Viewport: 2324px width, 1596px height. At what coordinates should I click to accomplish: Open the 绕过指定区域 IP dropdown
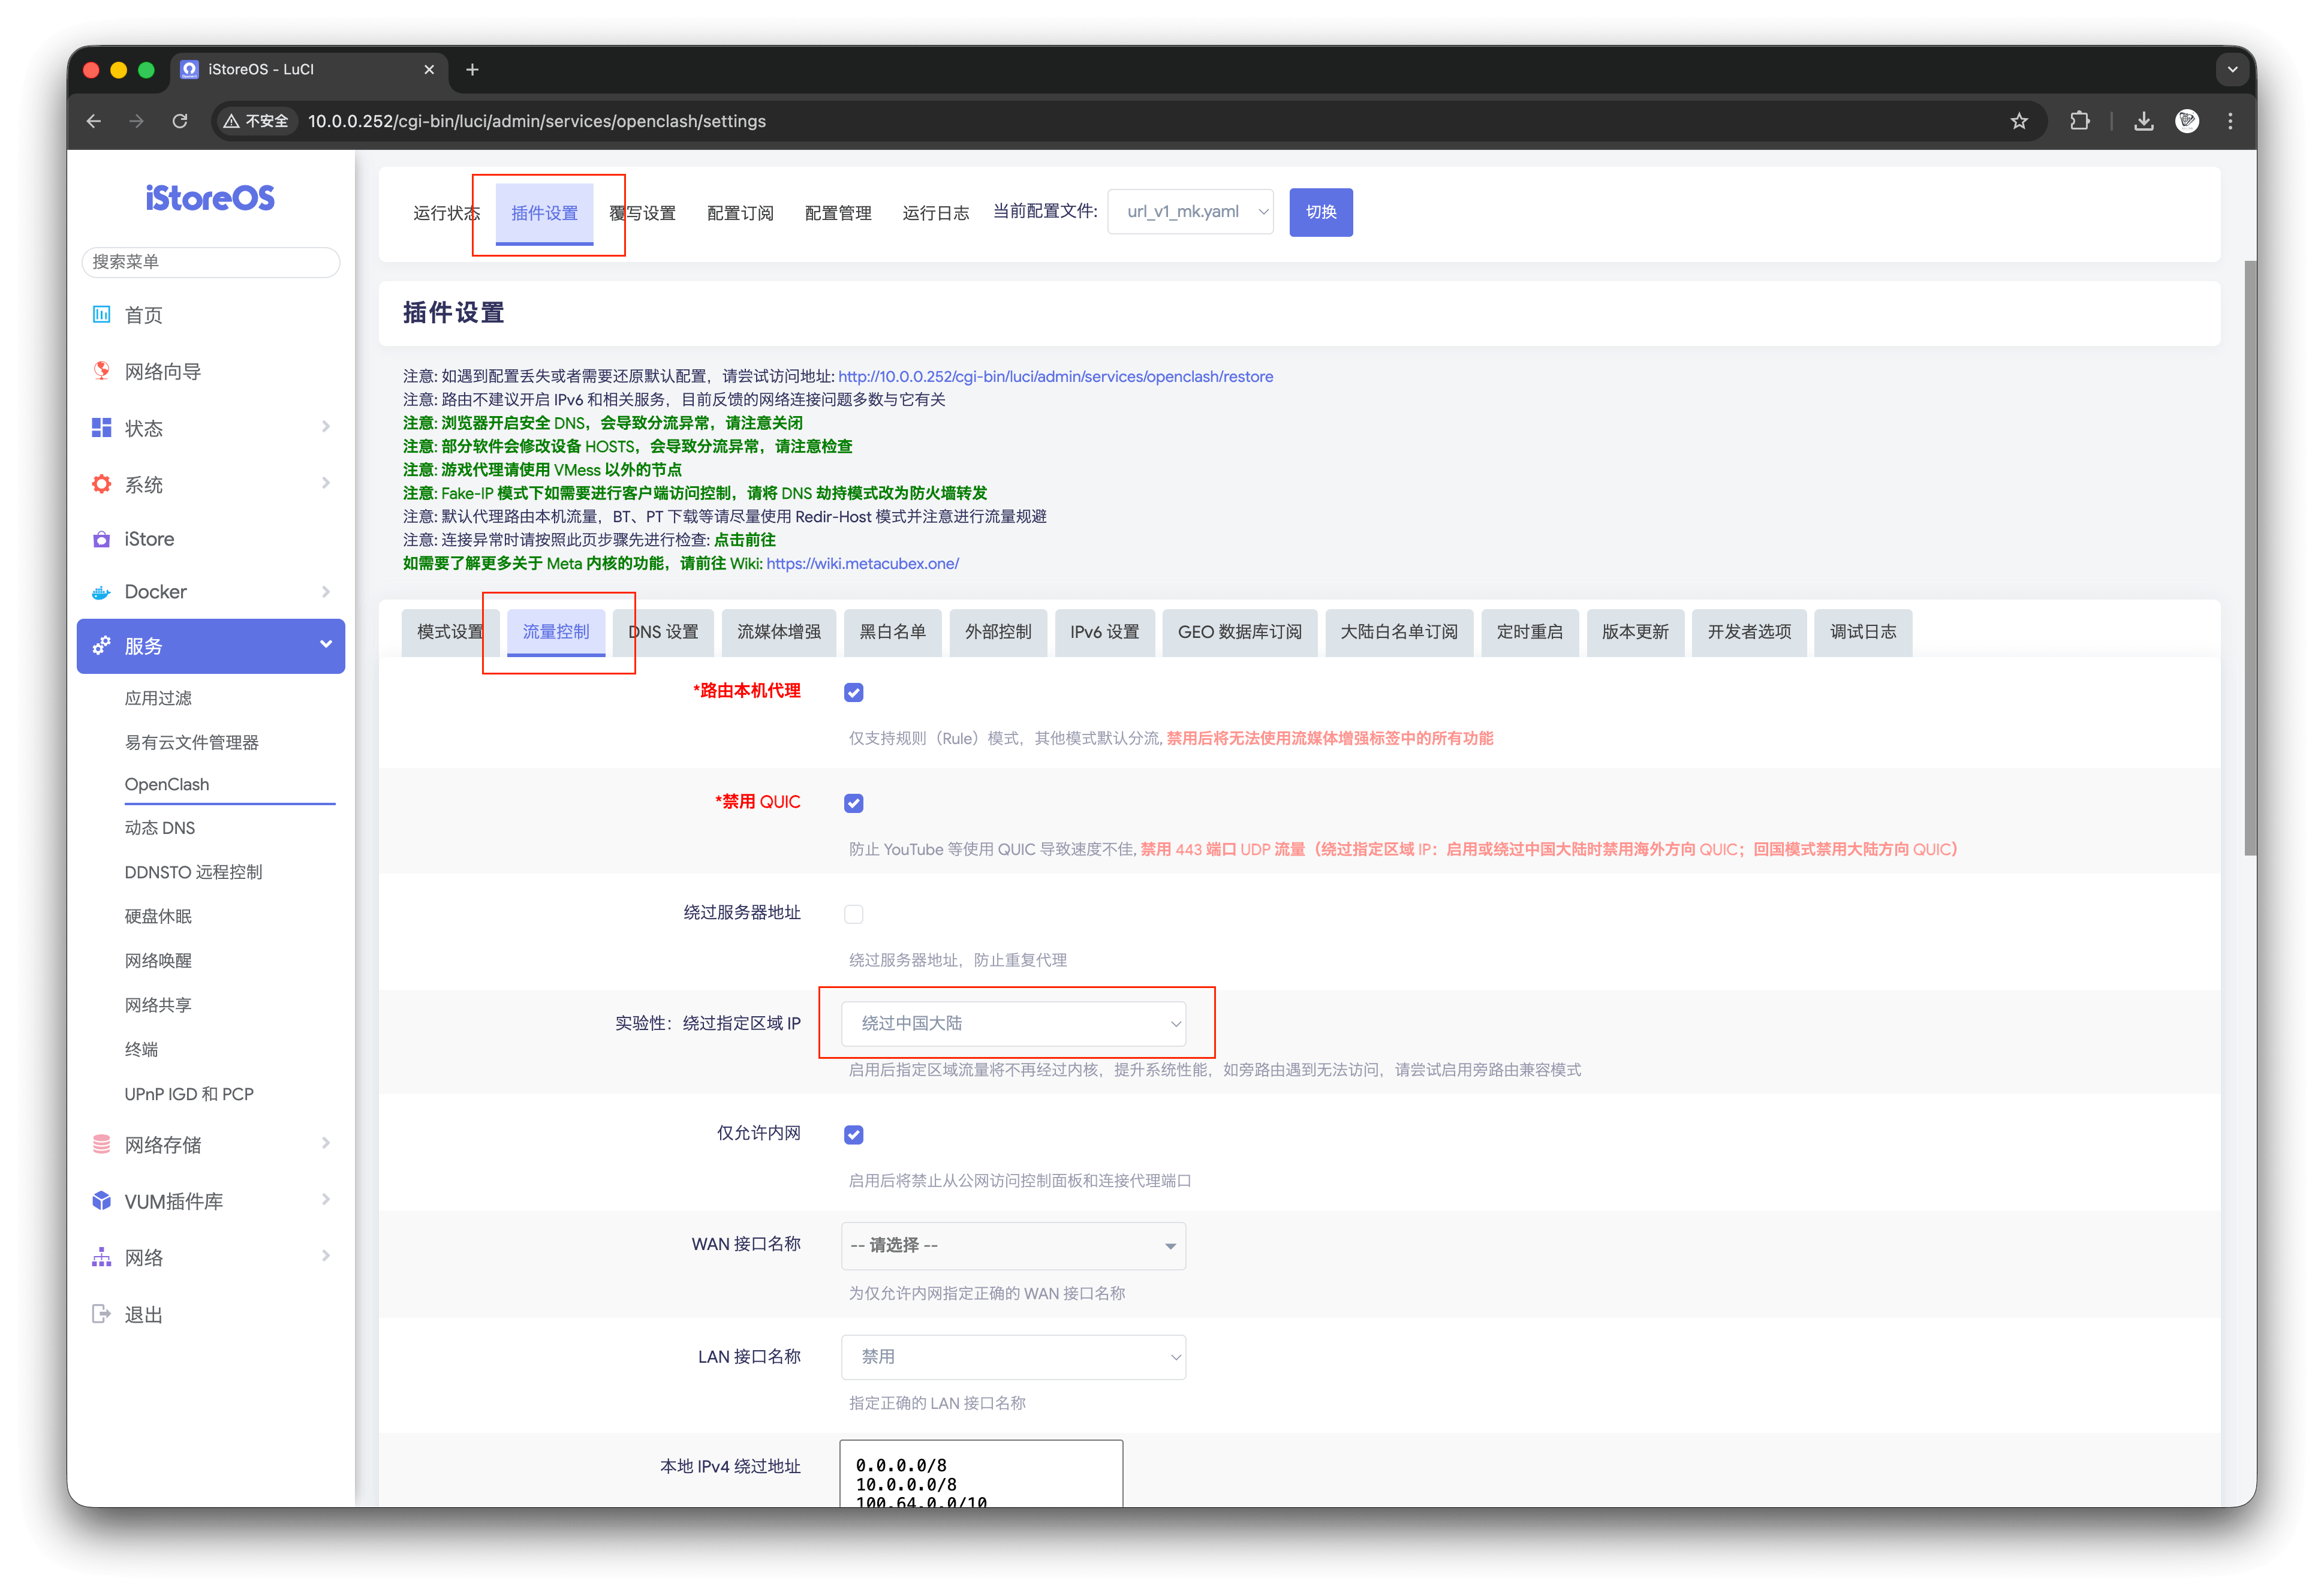(1013, 1023)
